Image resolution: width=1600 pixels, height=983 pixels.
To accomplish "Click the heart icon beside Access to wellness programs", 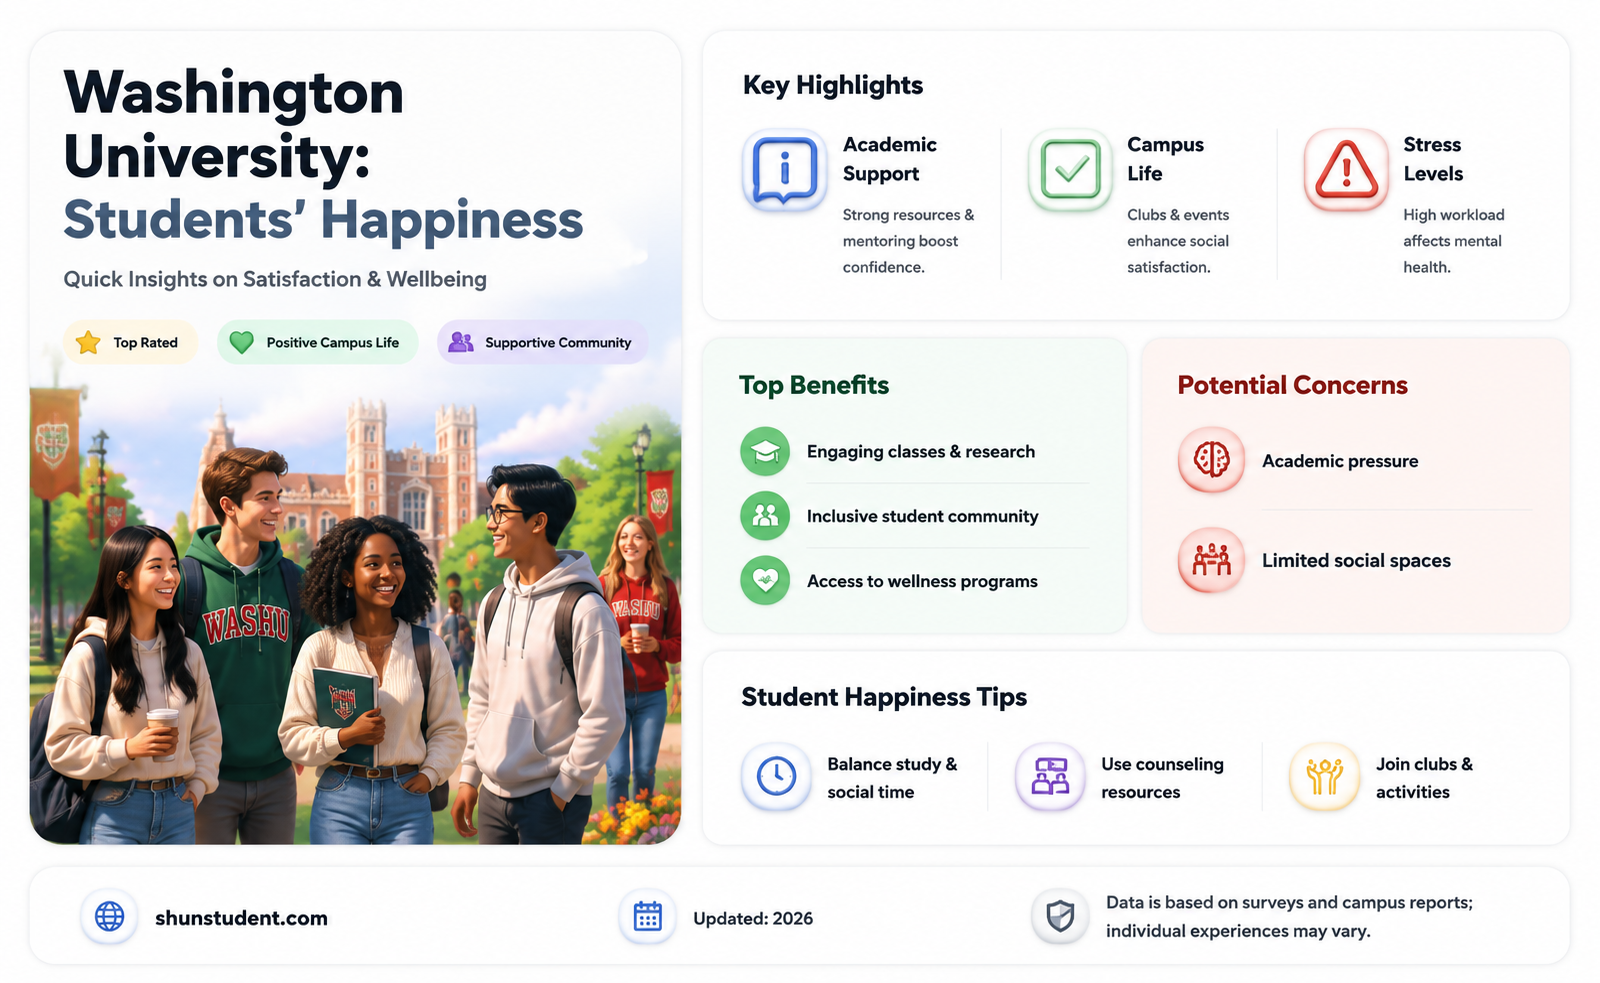I will (765, 581).
